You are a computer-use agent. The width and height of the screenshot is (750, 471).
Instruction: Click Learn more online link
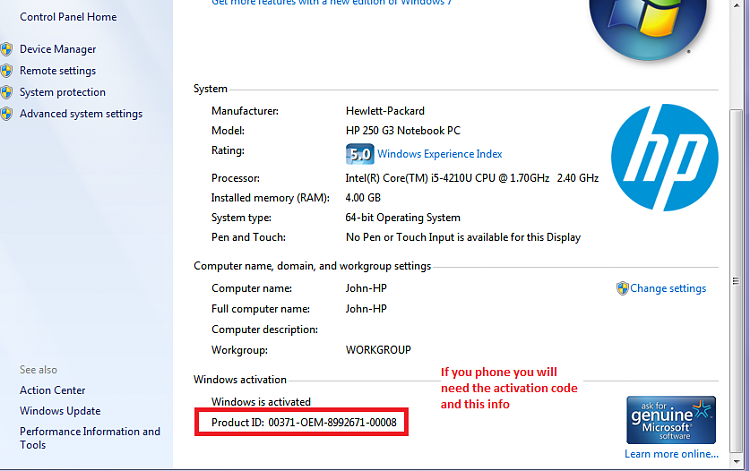pos(671,454)
